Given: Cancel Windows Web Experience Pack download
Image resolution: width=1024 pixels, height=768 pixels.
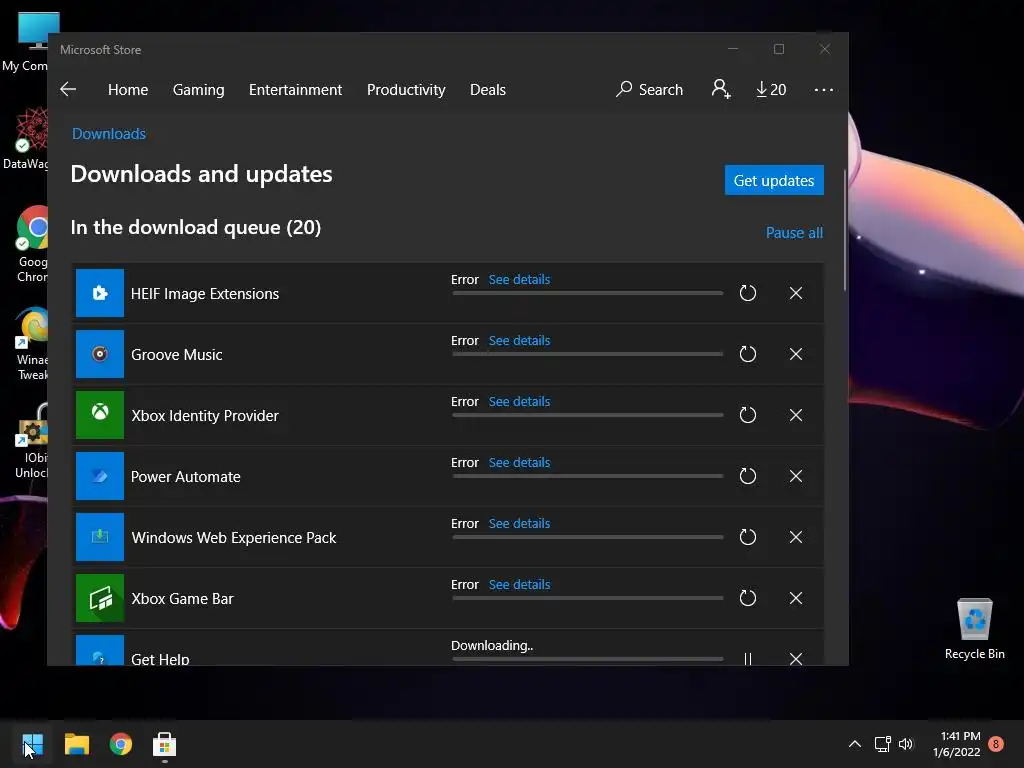Looking at the screenshot, I should pos(795,537).
